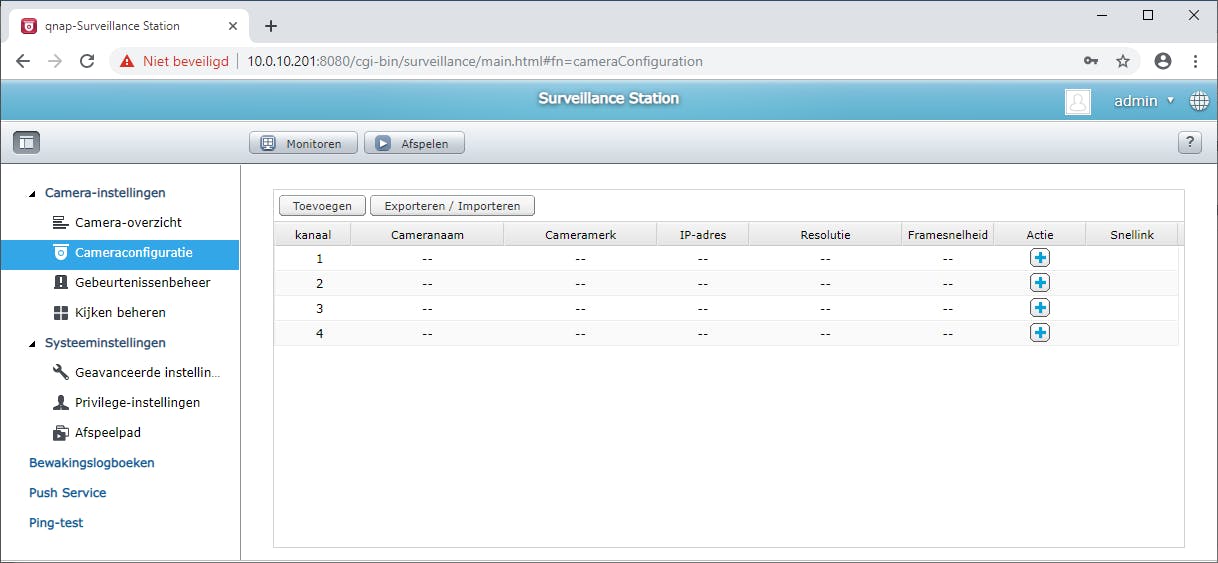Add camera to channel 1 plus icon

1040,258
